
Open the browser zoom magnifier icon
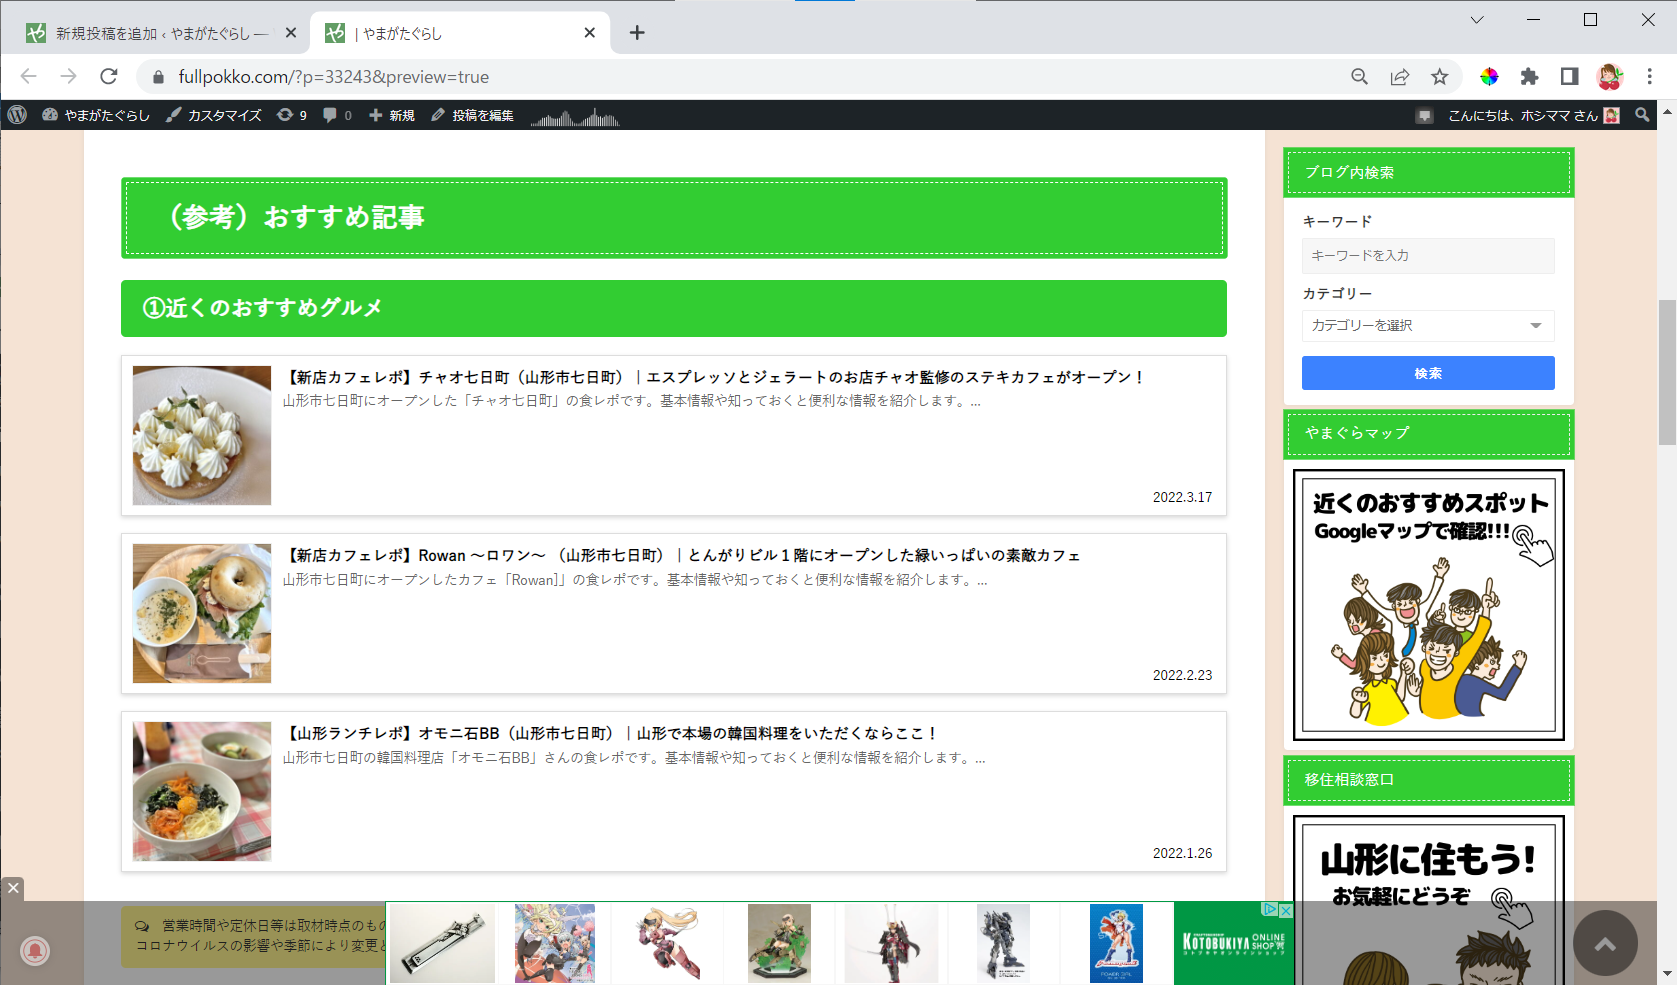[1359, 77]
